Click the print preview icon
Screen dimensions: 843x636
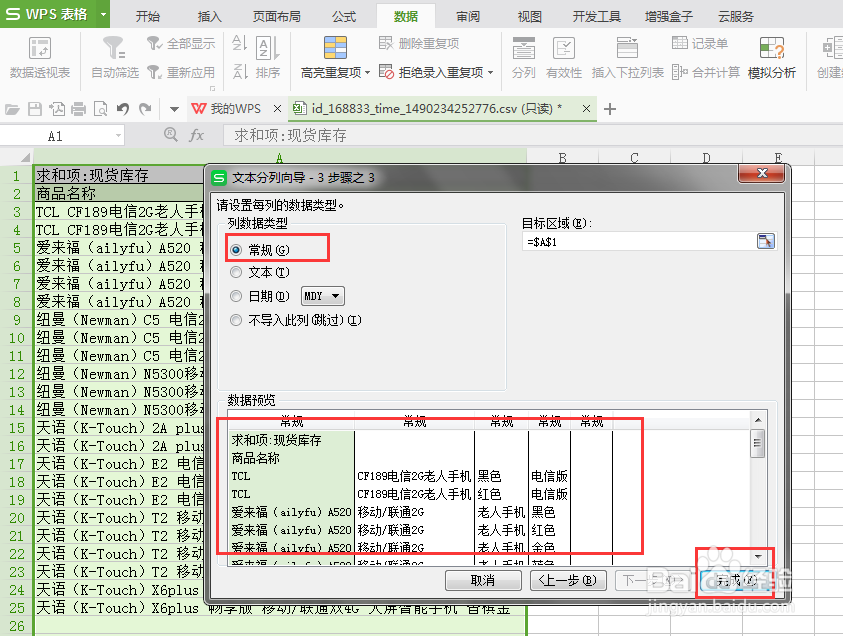tap(101, 109)
